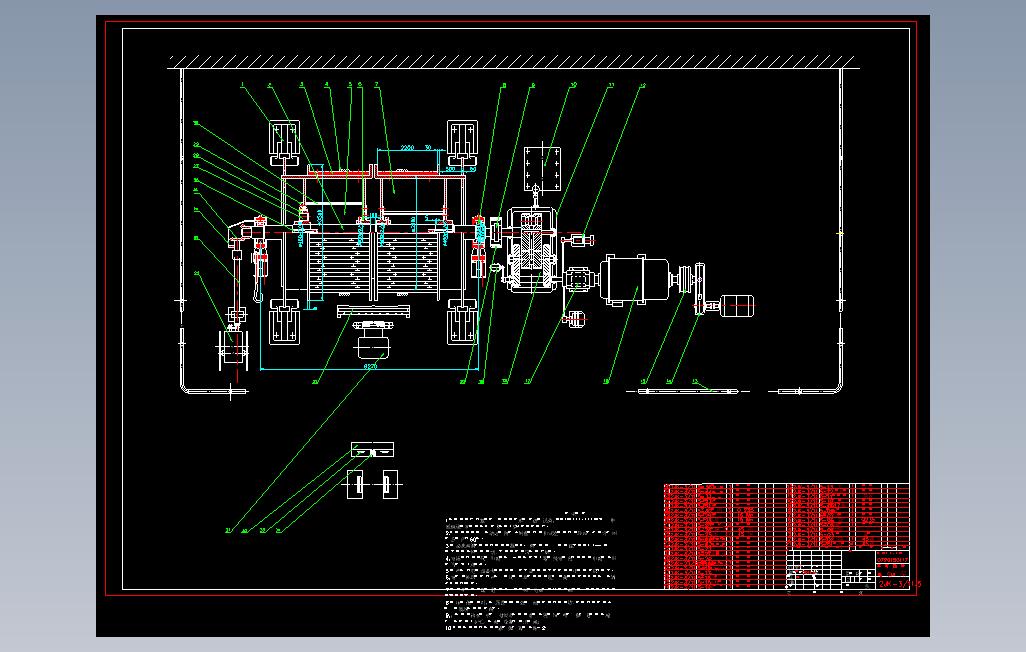
Task: Select the bottom-right bearing pedestal
Action: coord(462,322)
